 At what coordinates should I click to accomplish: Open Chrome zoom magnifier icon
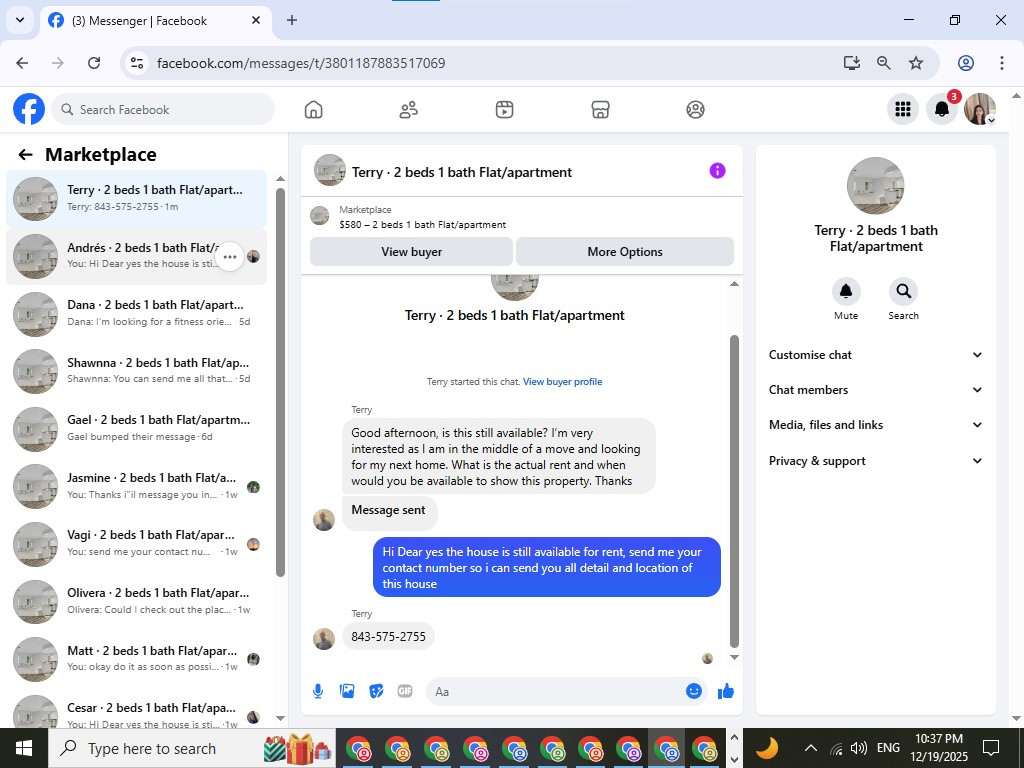pos(884,63)
